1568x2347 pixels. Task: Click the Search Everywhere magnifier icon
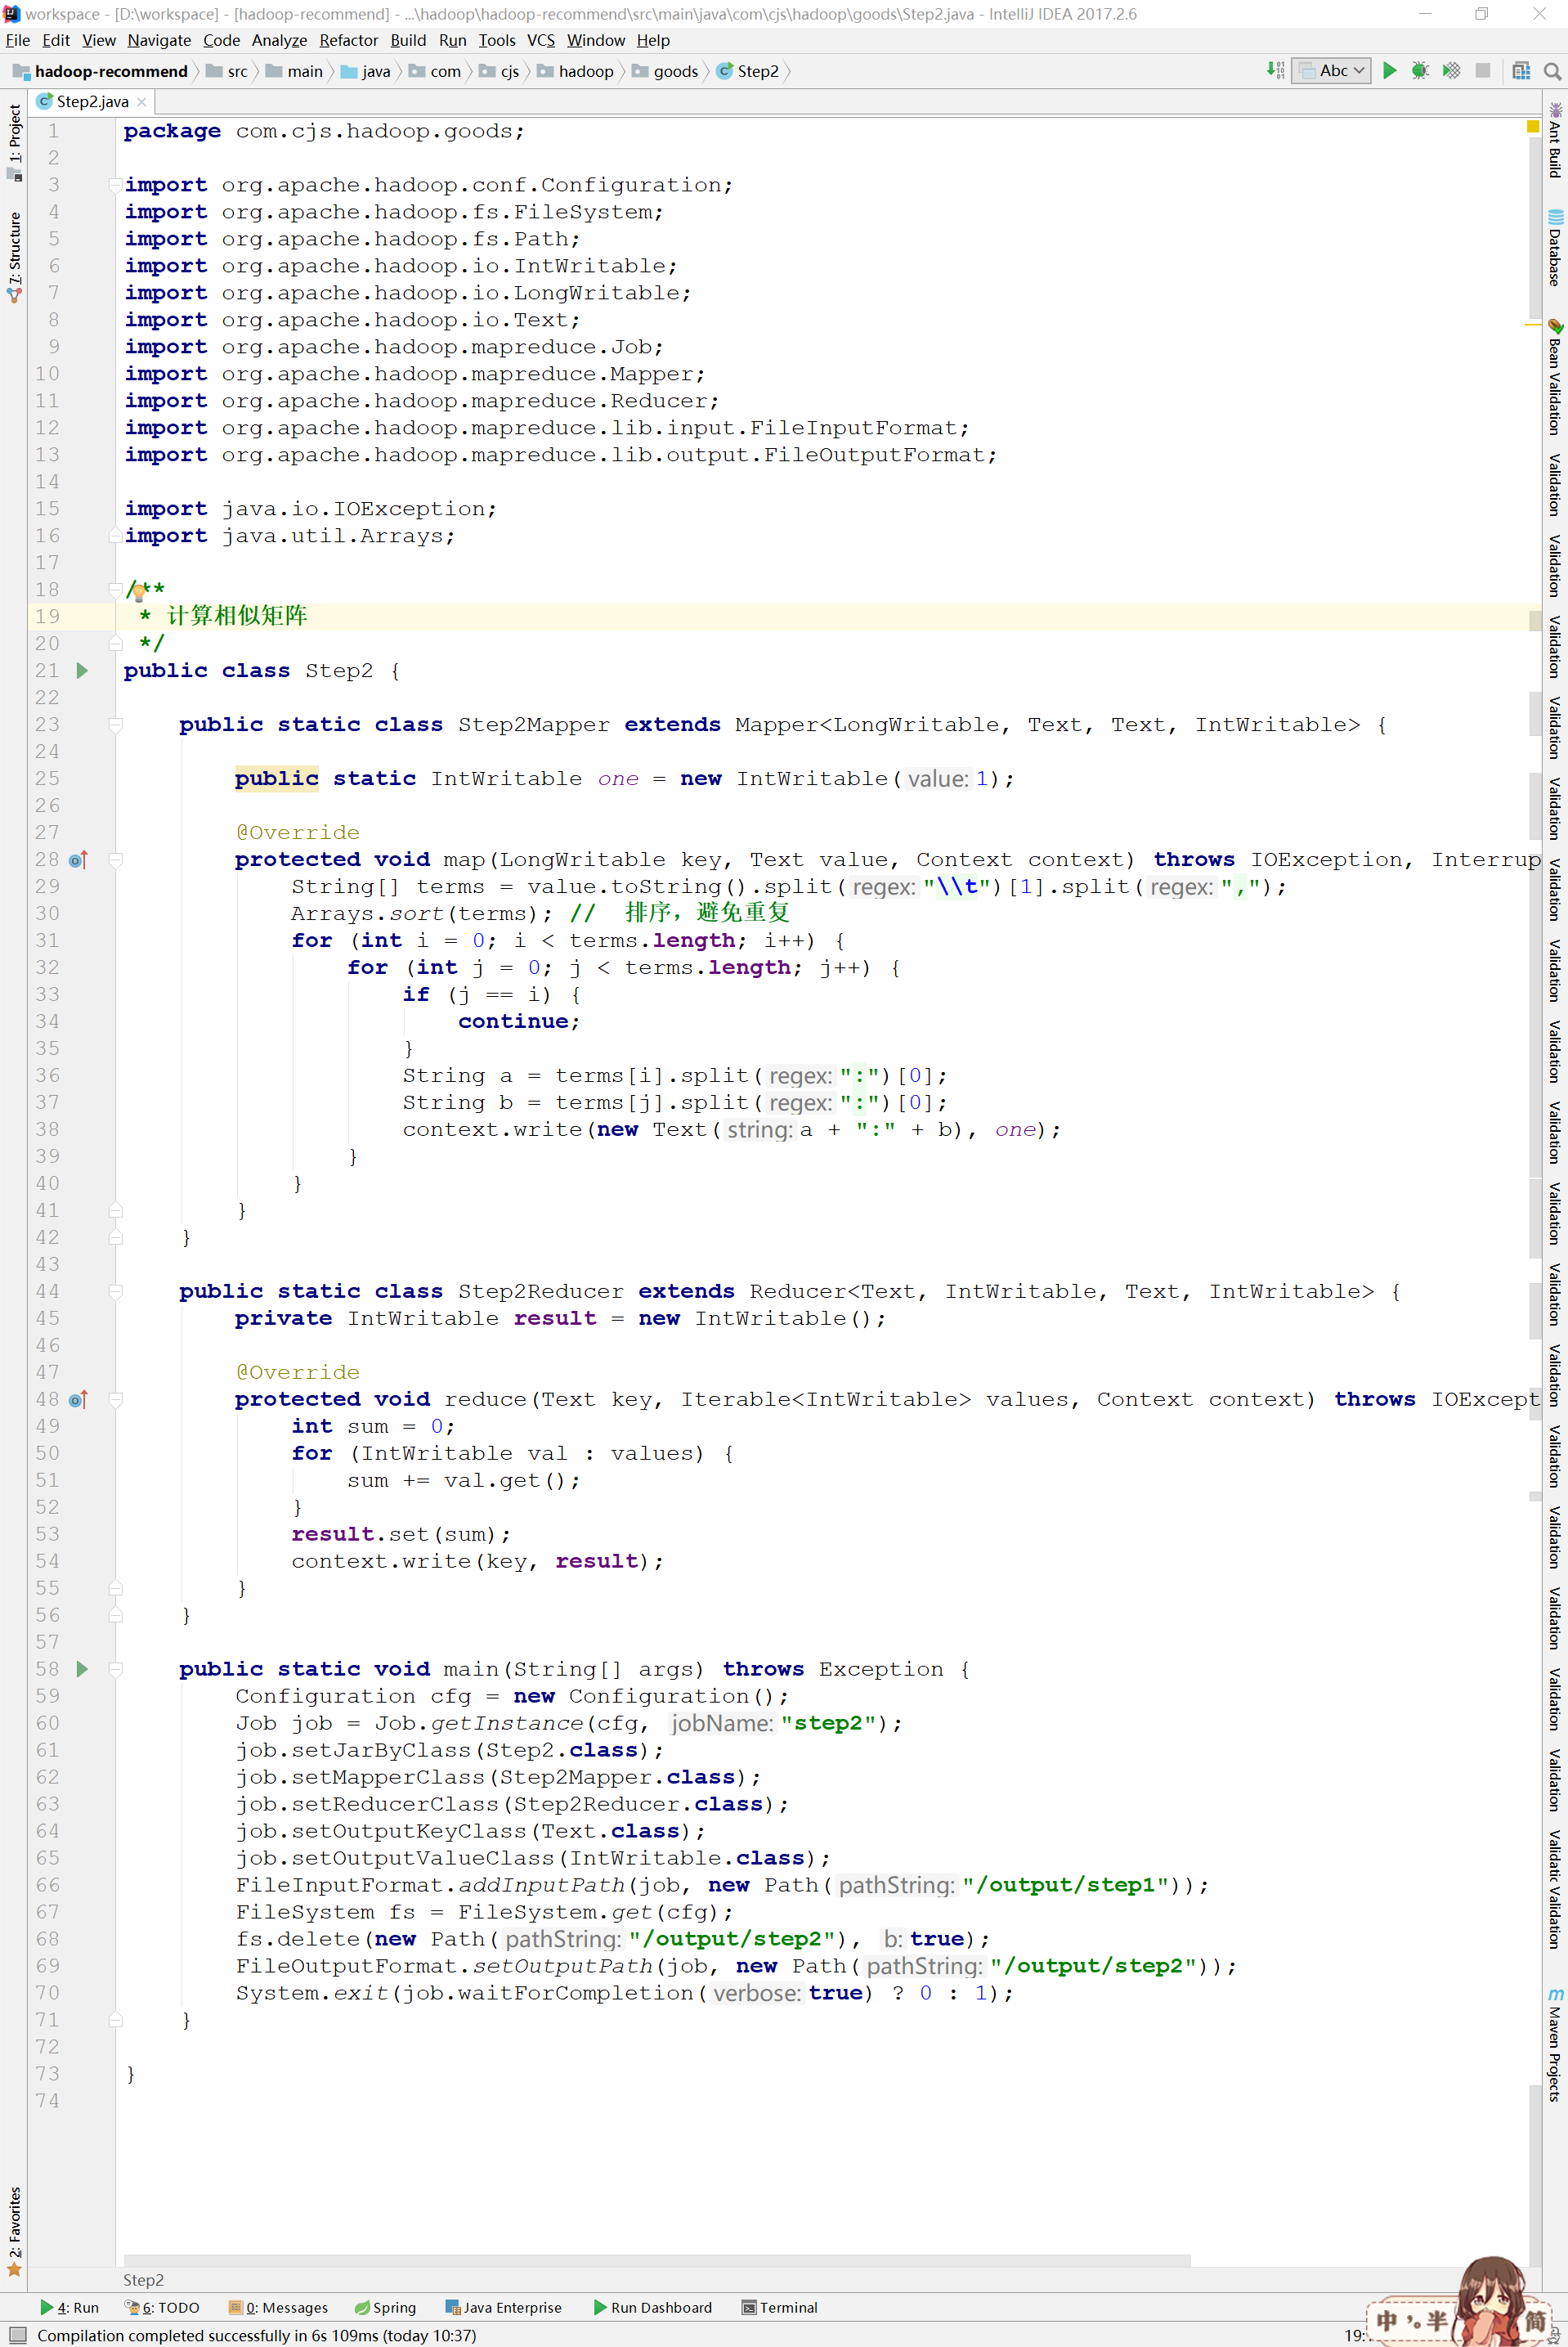tap(1552, 71)
